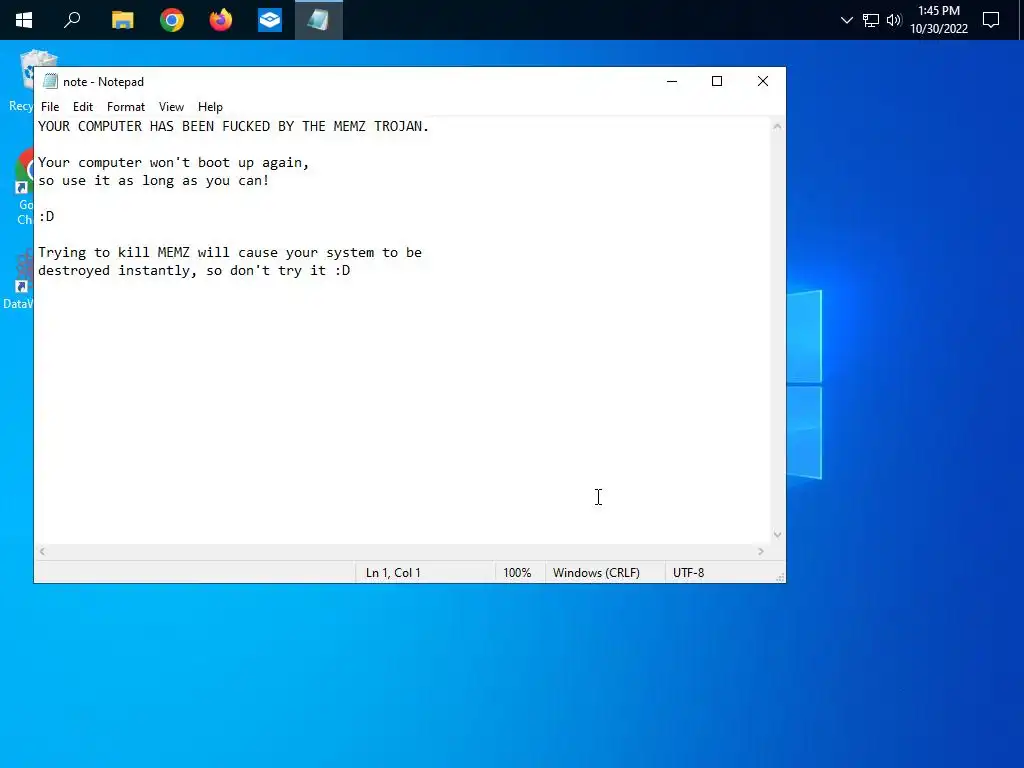Select the DataV desktop shortcut

click(18, 282)
